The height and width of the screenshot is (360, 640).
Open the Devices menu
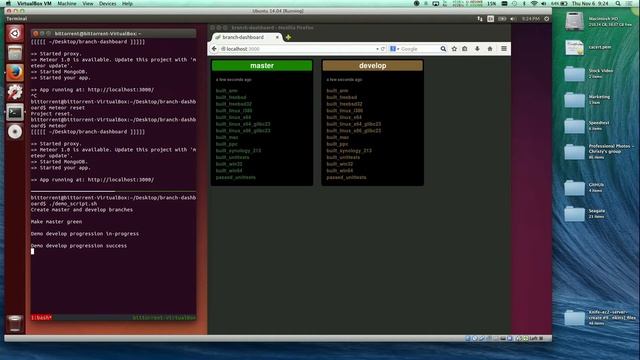[x=108, y=3]
